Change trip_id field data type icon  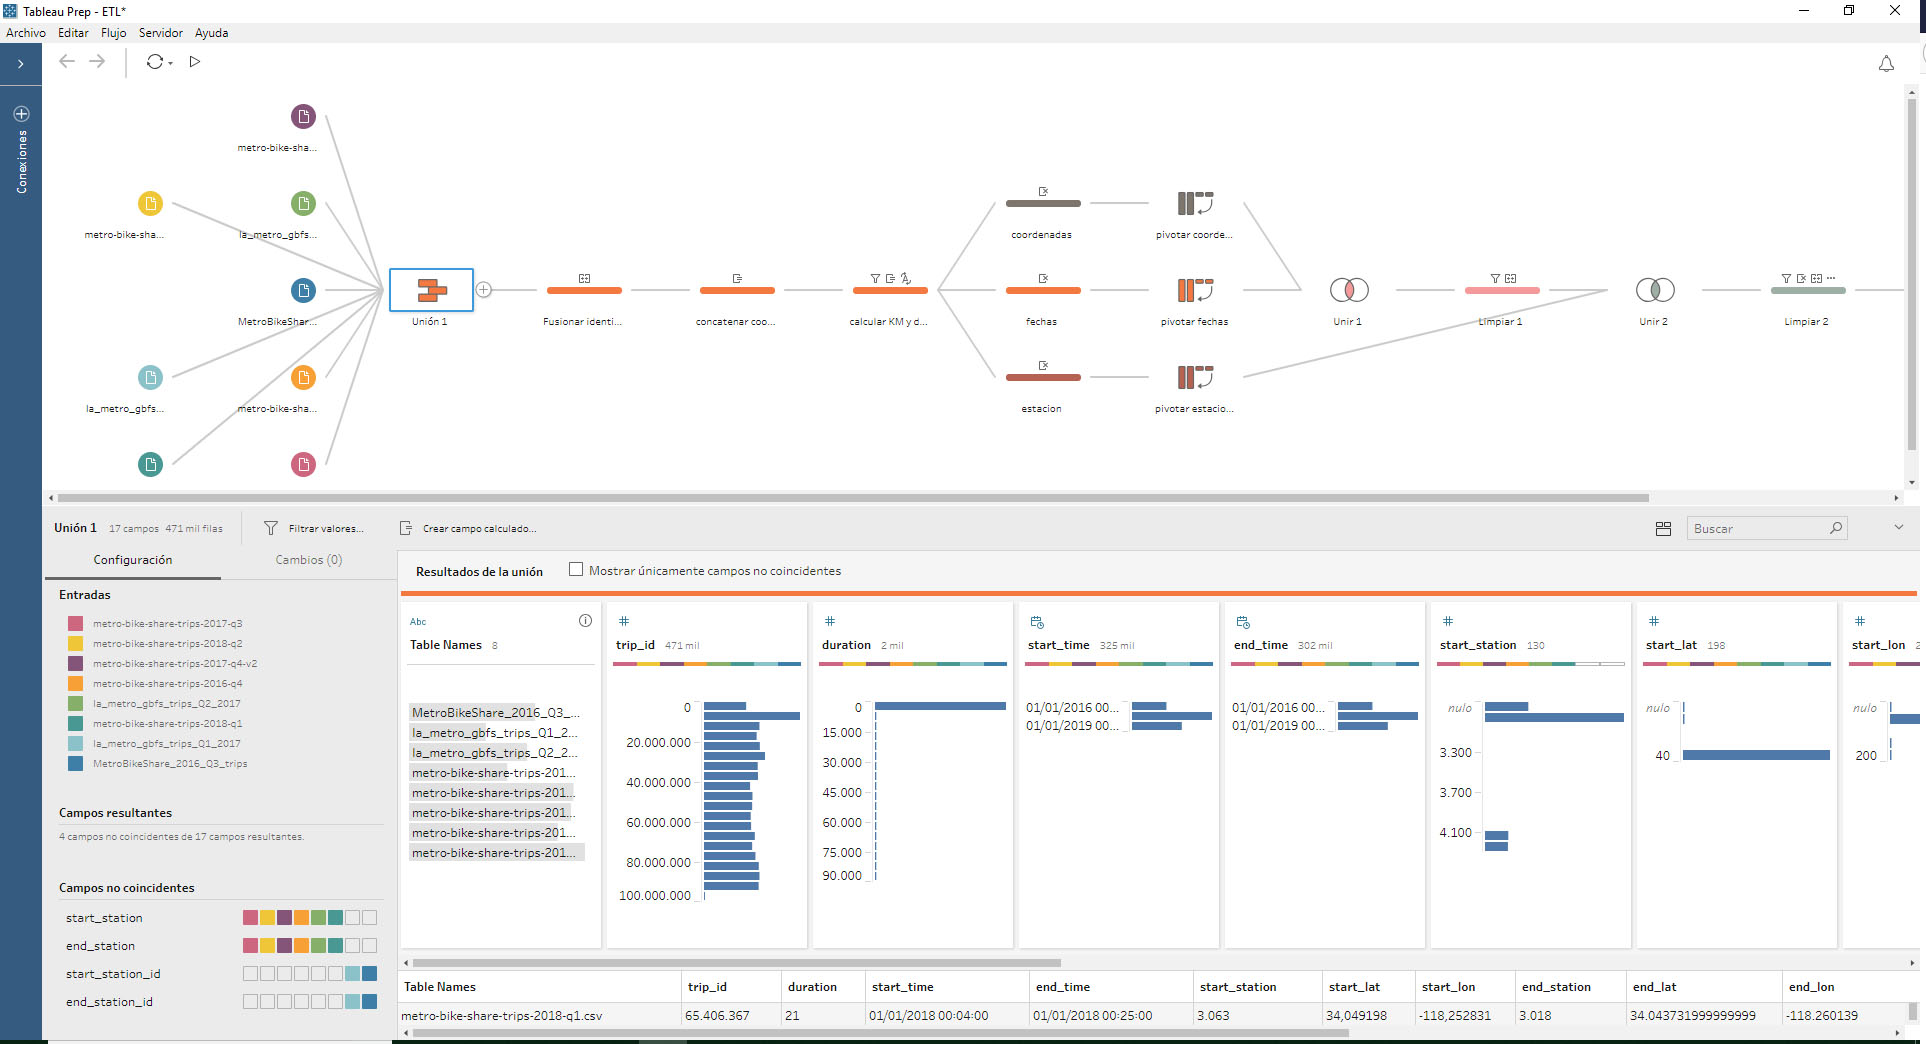pos(624,622)
